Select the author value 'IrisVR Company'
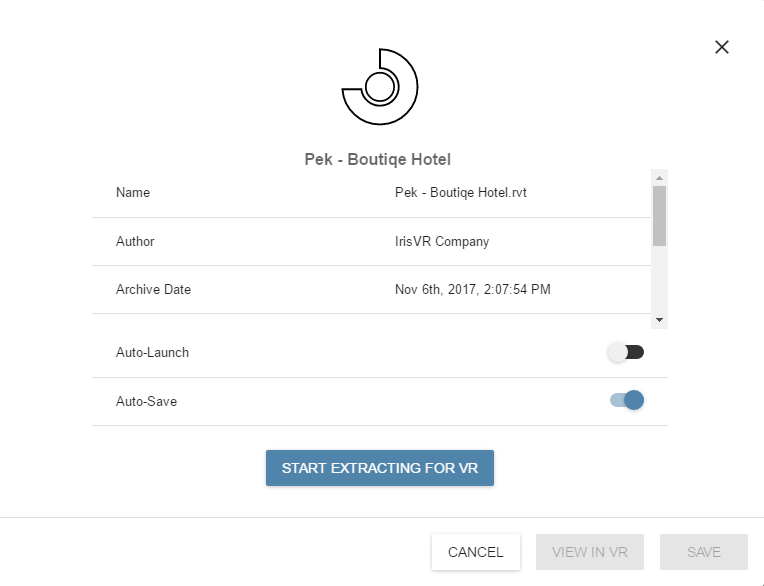764x586 pixels. pos(442,242)
